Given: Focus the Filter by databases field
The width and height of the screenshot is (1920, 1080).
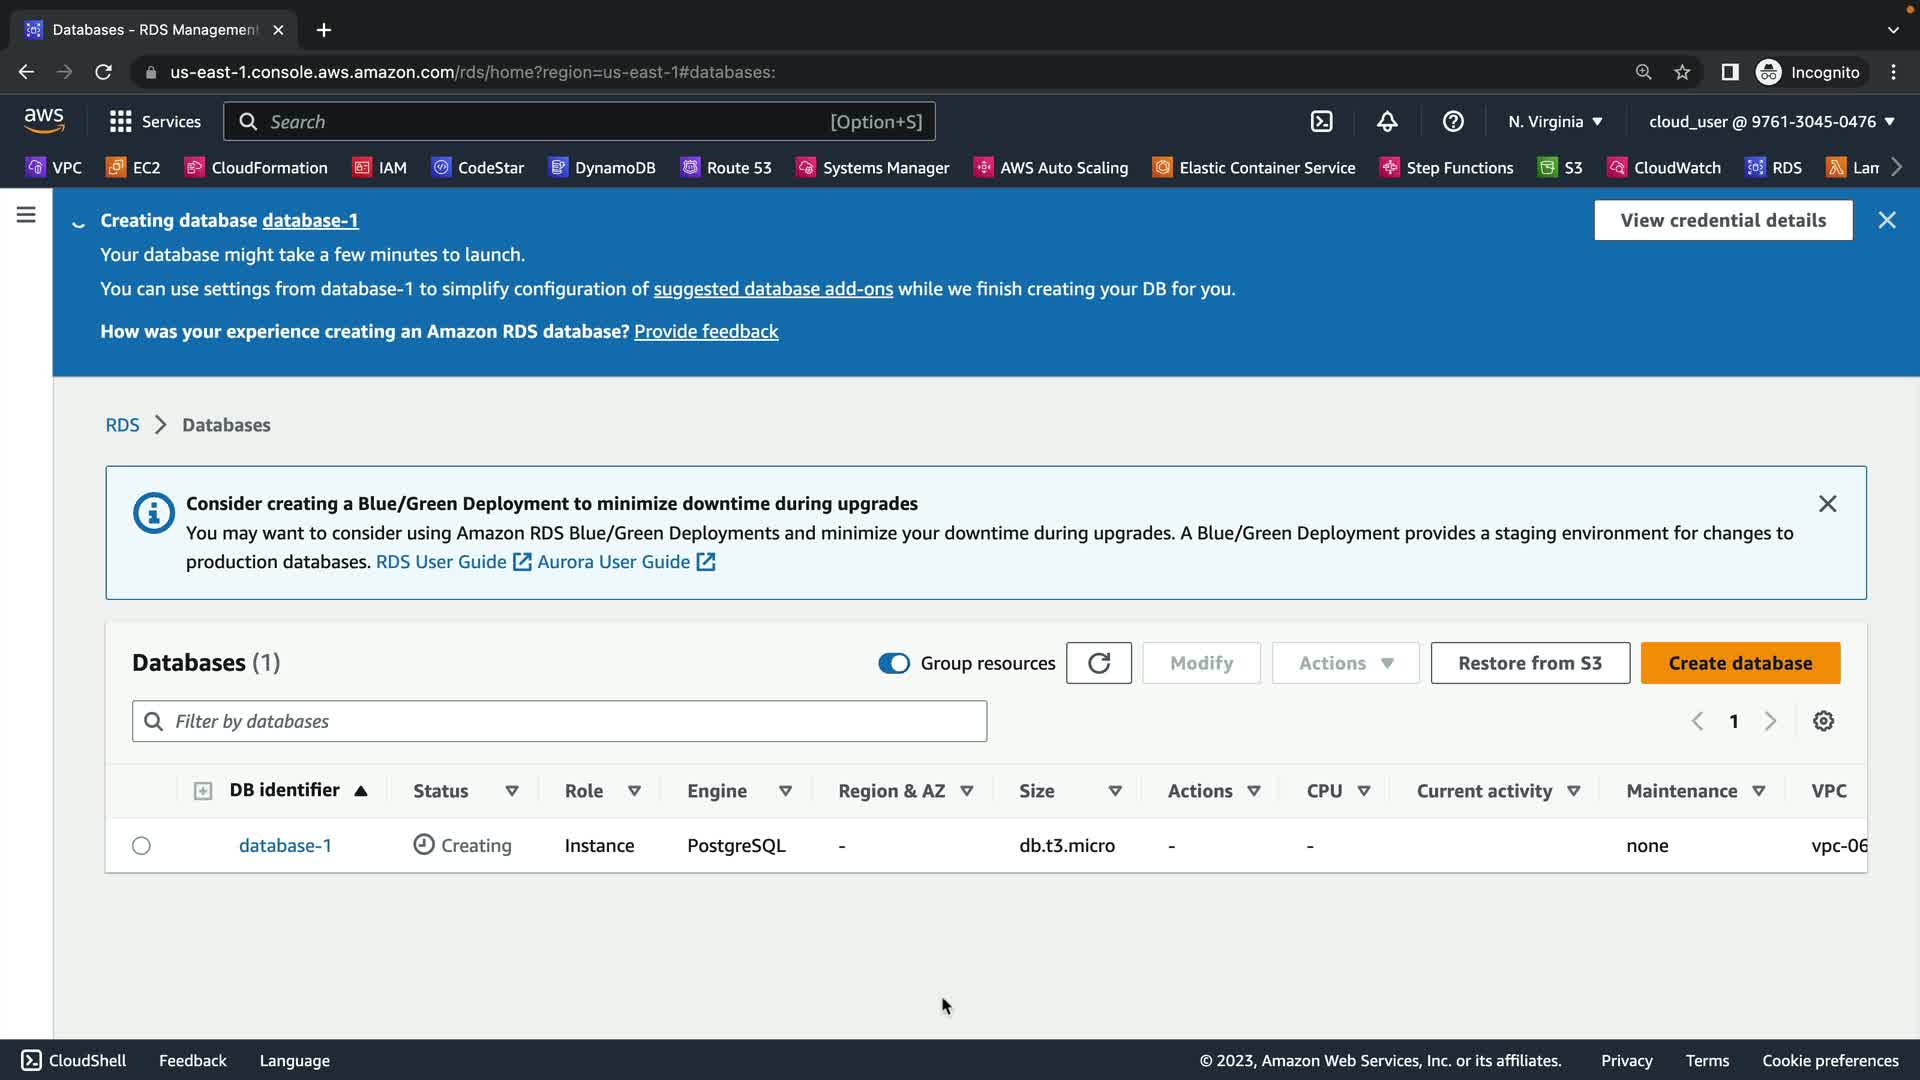Looking at the screenshot, I should [560, 721].
